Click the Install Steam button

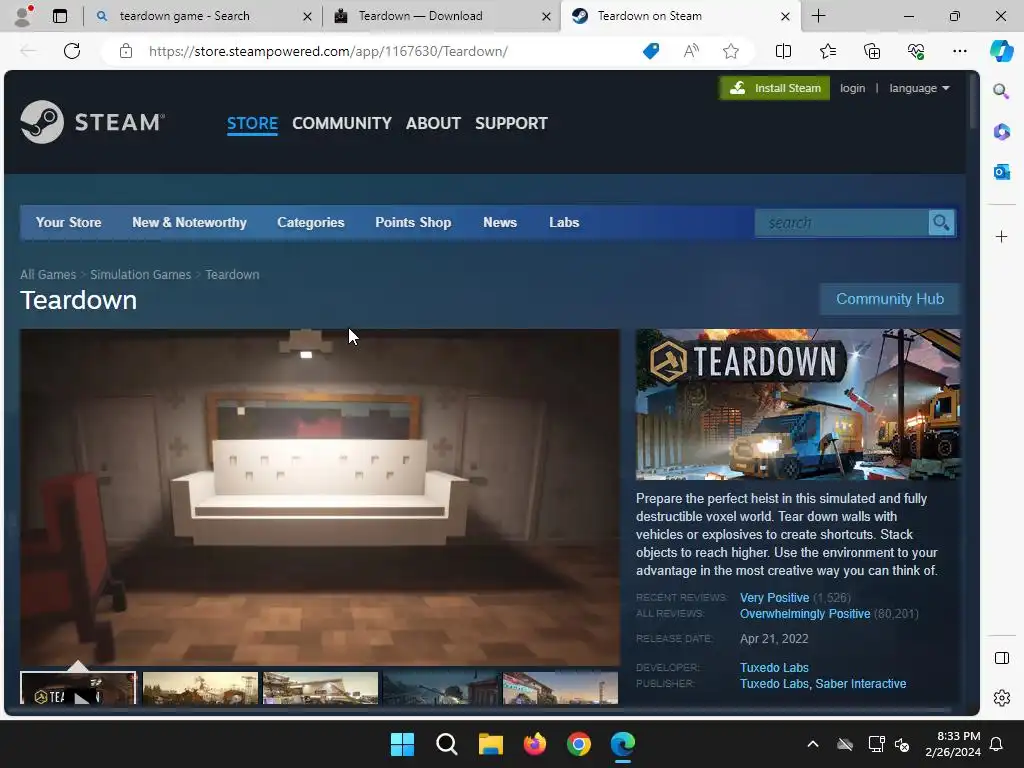[775, 88]
